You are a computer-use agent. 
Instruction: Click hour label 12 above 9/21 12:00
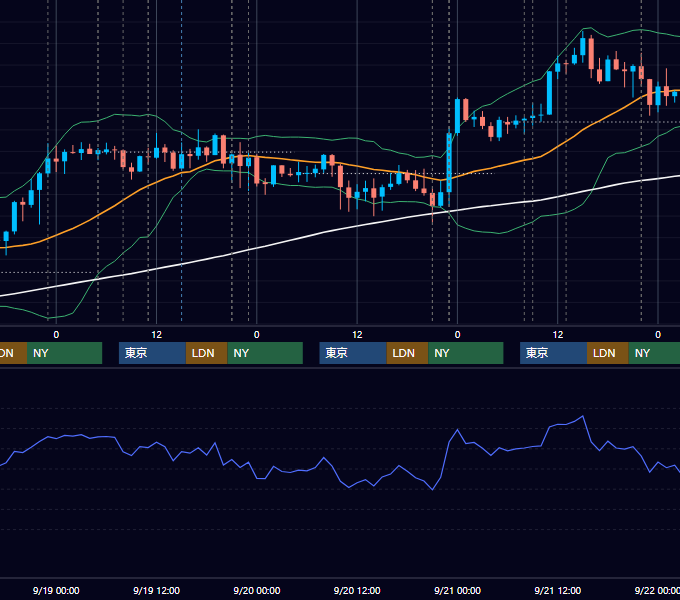[558, 335]
